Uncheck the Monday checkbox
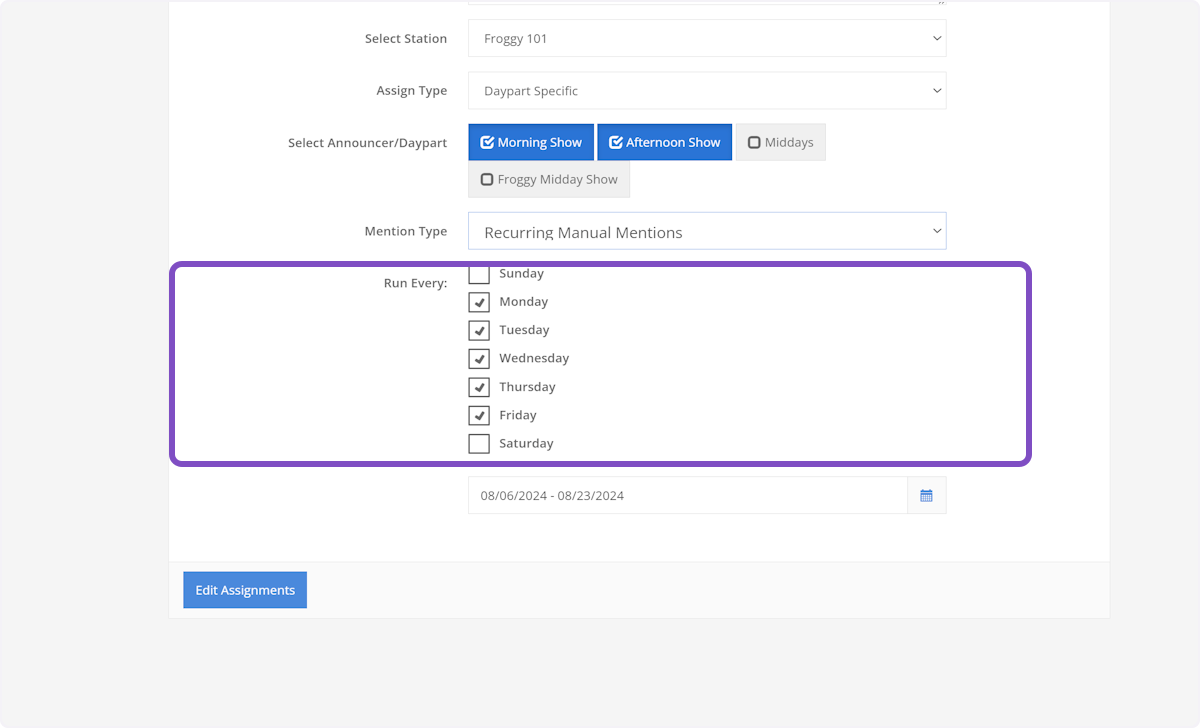This screenshot has height=728, width=1200. tap(479, 302)
